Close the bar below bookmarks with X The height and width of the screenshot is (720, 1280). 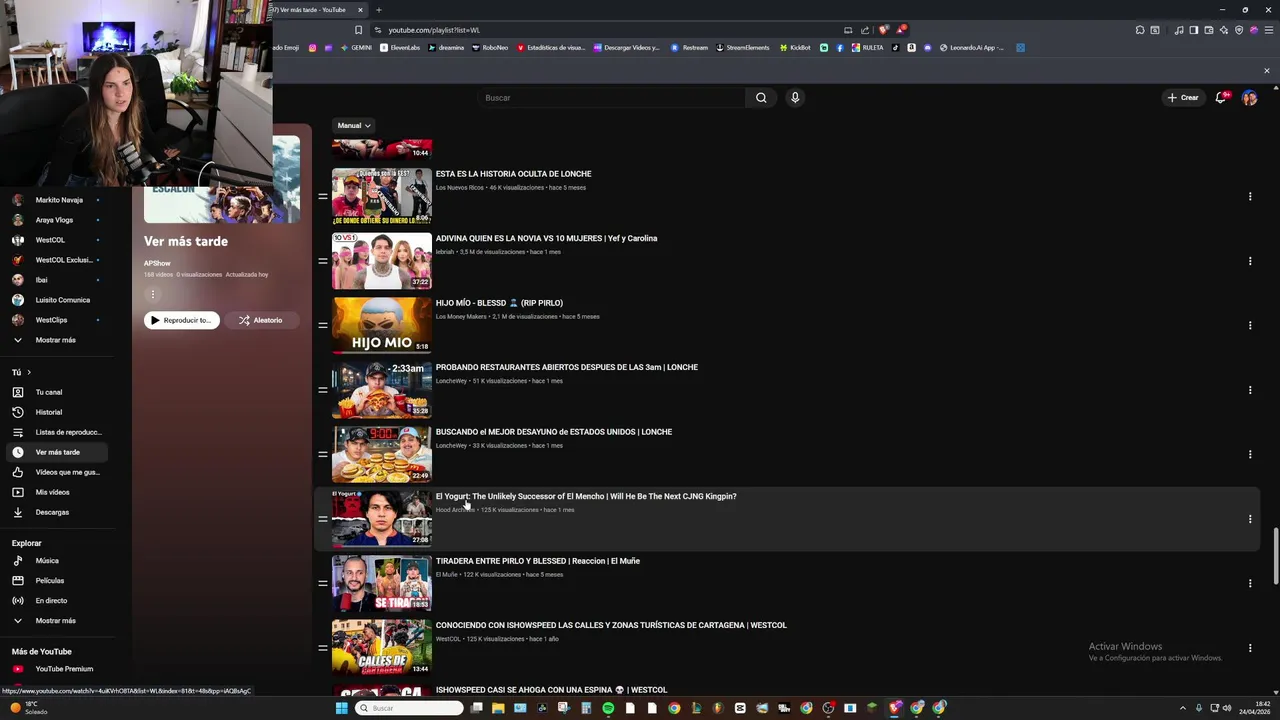click(1266, 71)
